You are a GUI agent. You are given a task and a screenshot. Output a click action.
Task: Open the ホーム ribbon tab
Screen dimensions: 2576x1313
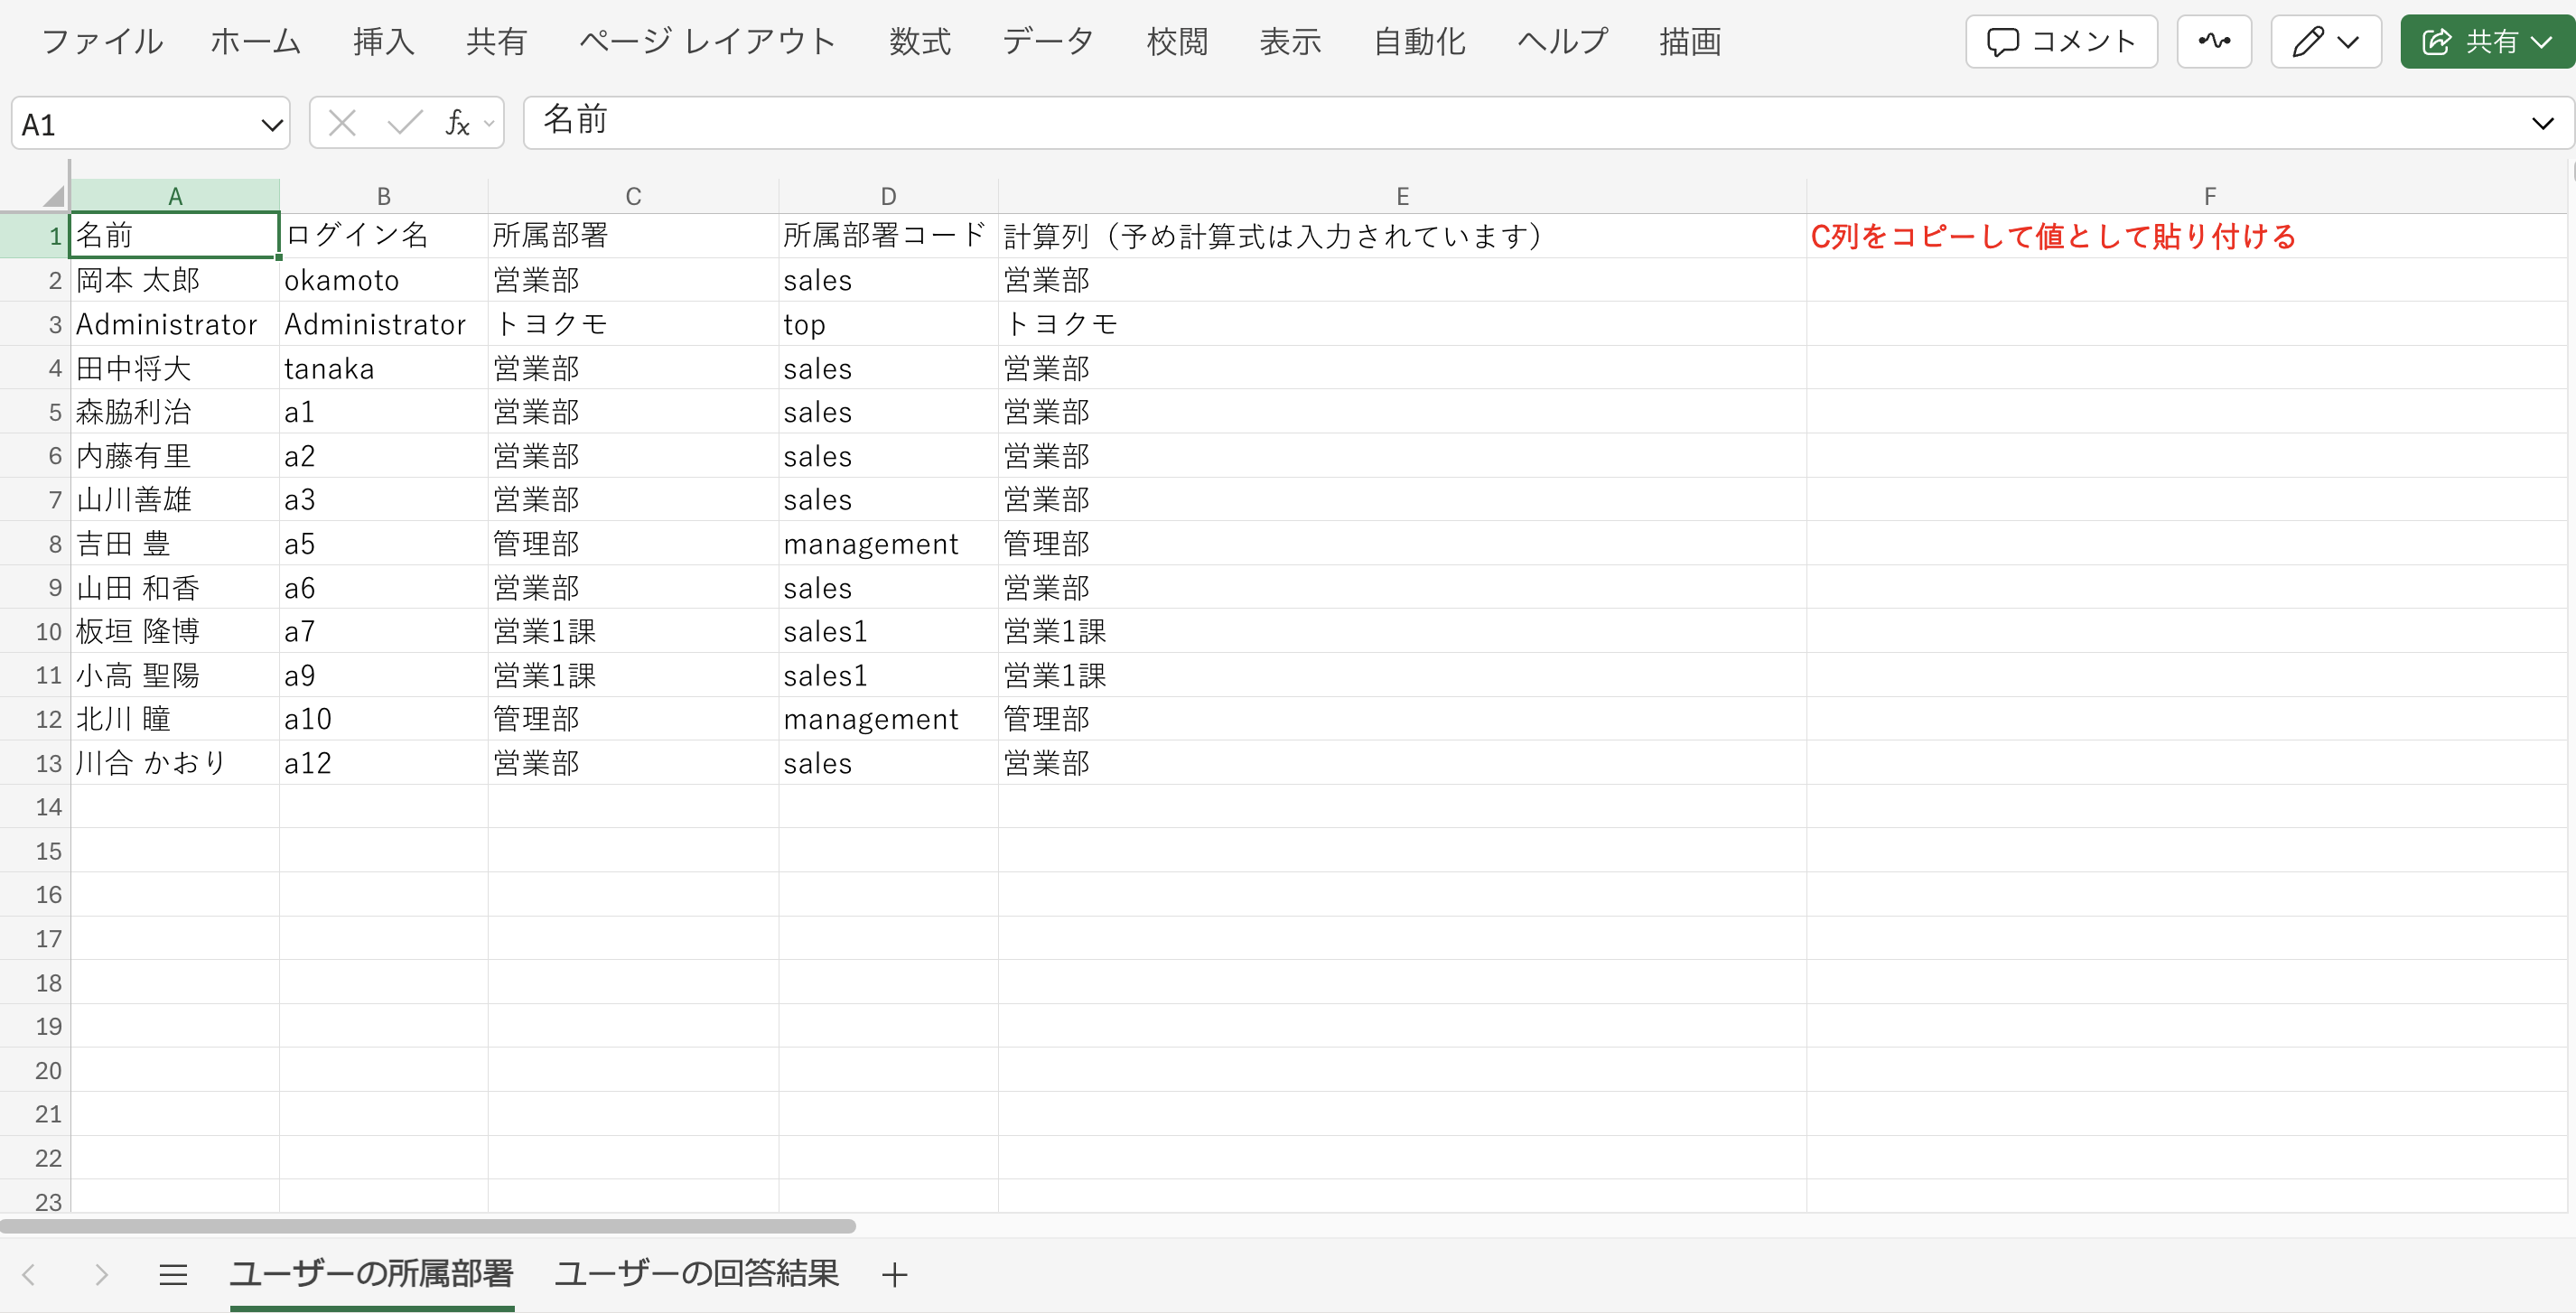pyautogui.click(x=256, y=42)
